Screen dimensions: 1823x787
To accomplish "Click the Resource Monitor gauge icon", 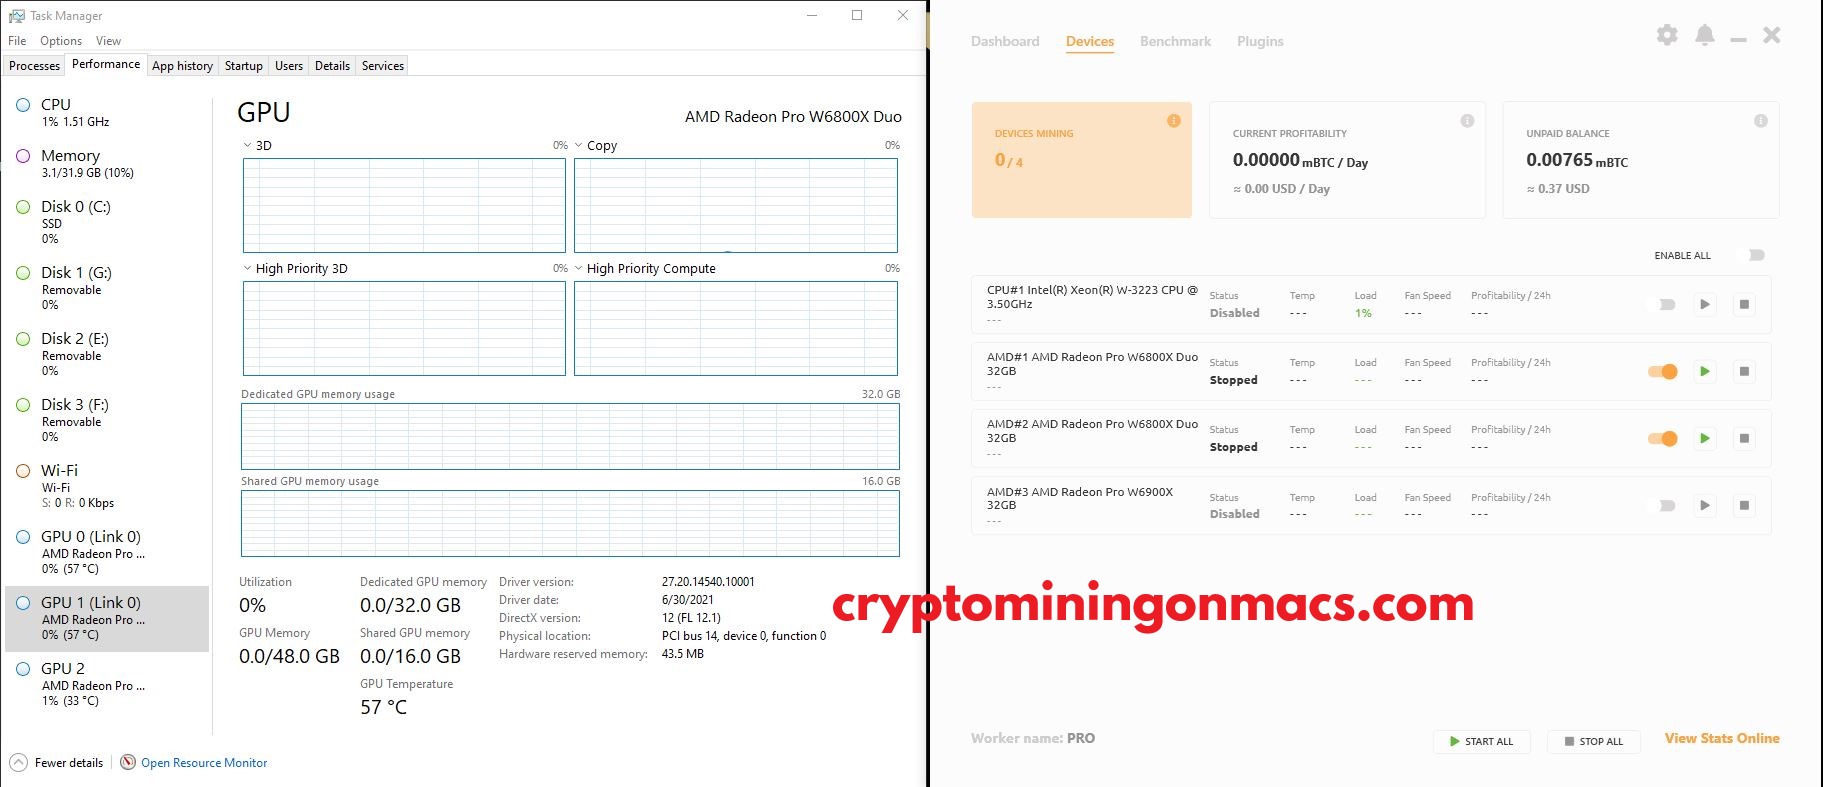I will click(x=128, y=762).
